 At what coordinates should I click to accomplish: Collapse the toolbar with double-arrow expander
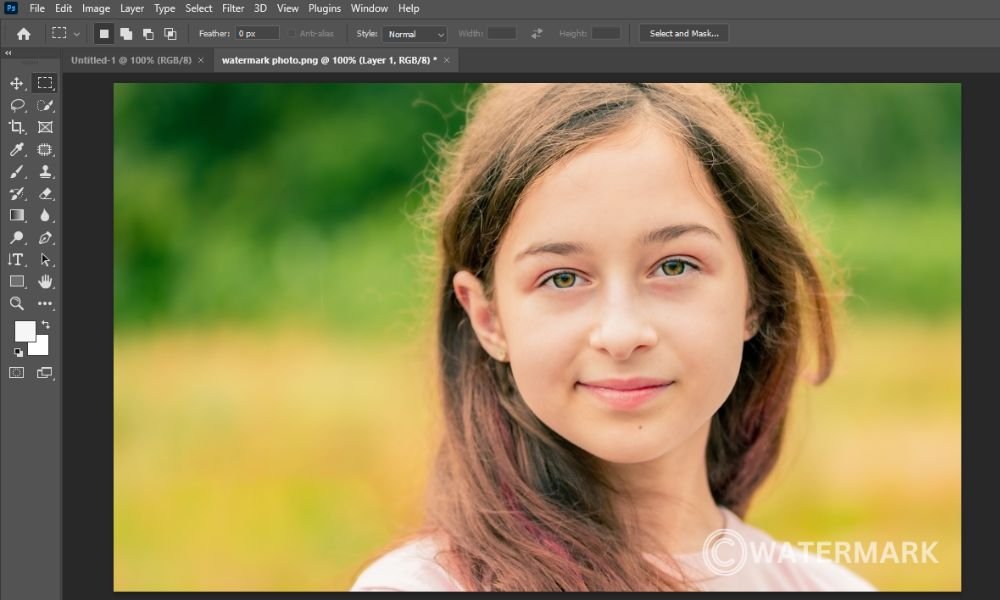(8, 53)
